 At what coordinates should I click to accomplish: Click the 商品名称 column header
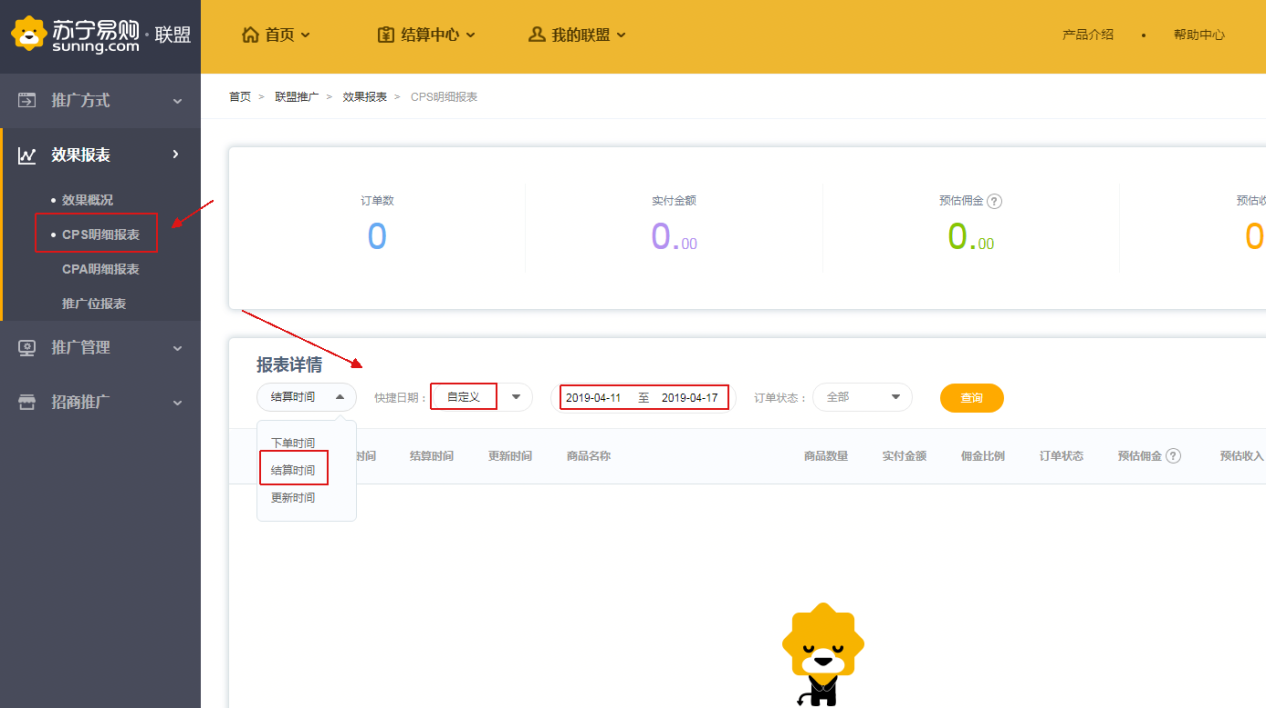click(x=589, y=456)
